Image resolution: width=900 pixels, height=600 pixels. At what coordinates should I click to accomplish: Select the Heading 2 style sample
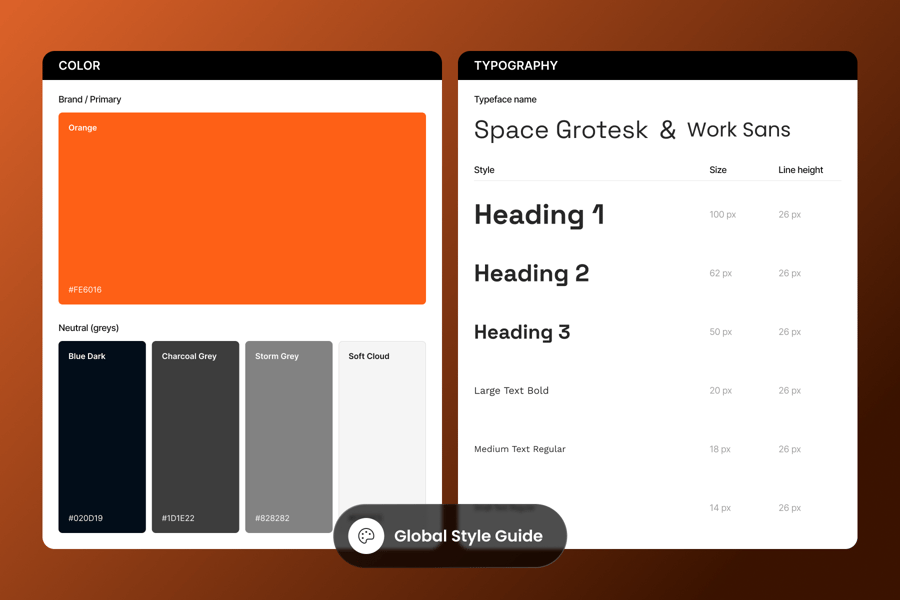click(x=531, y=273)
